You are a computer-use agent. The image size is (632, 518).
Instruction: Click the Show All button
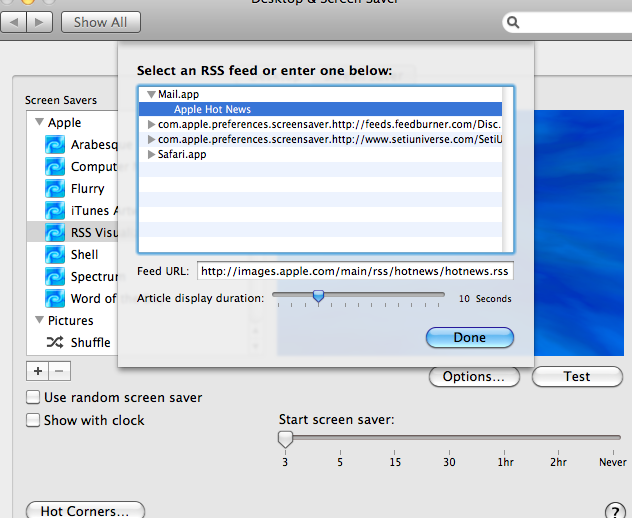[x=100, y=22]
